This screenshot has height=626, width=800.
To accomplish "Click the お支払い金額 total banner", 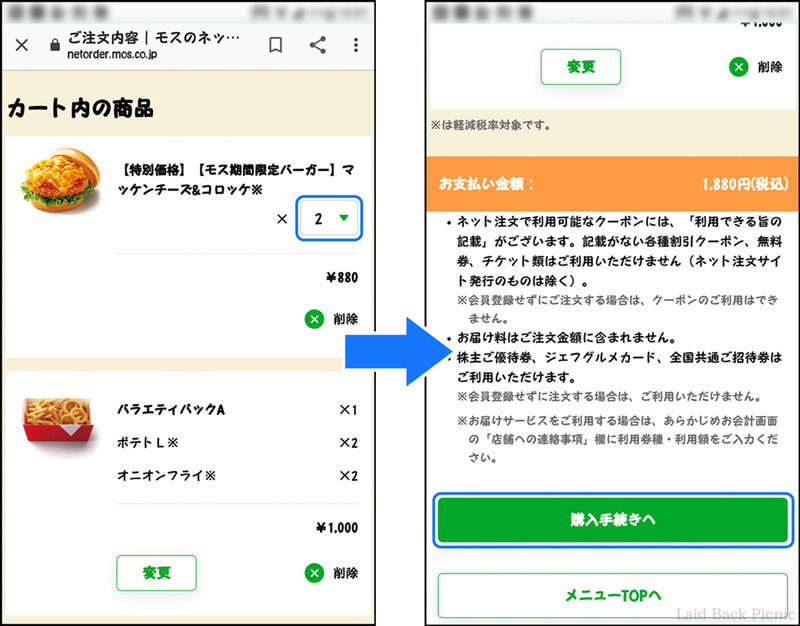I will point(612,184).
